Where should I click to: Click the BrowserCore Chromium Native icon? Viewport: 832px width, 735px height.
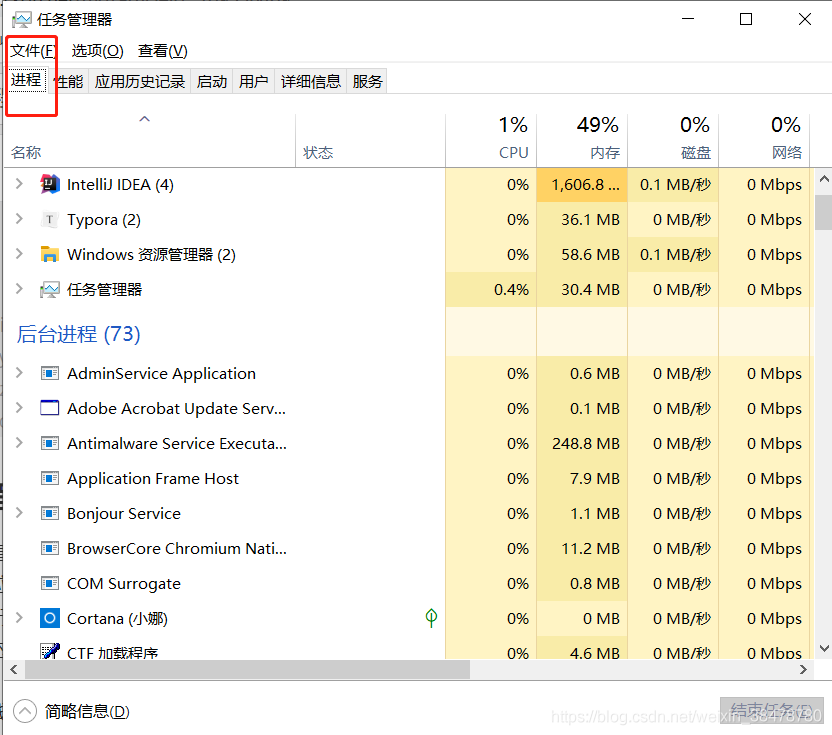click(x=49, y=548)
